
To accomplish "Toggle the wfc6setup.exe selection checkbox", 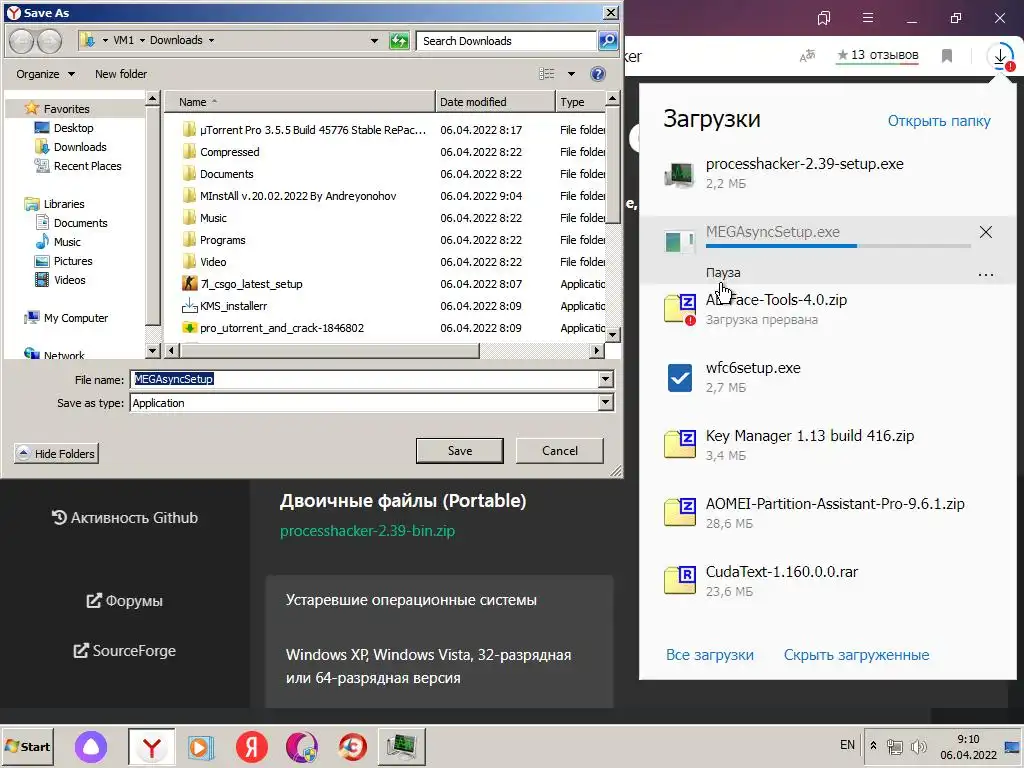I will click(680, 377).
